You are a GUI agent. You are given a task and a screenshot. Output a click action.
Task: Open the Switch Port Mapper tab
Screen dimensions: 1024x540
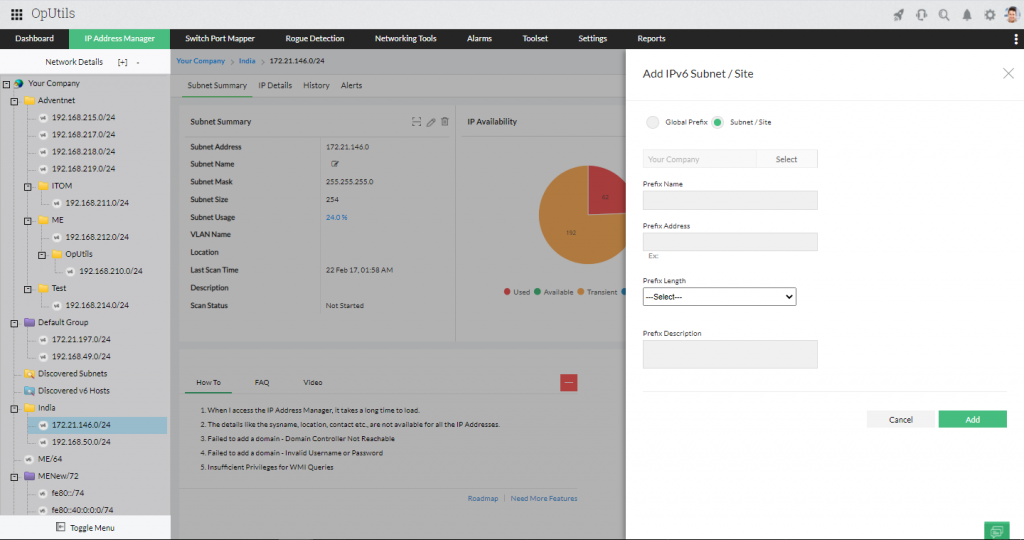[x=220, y=39]
